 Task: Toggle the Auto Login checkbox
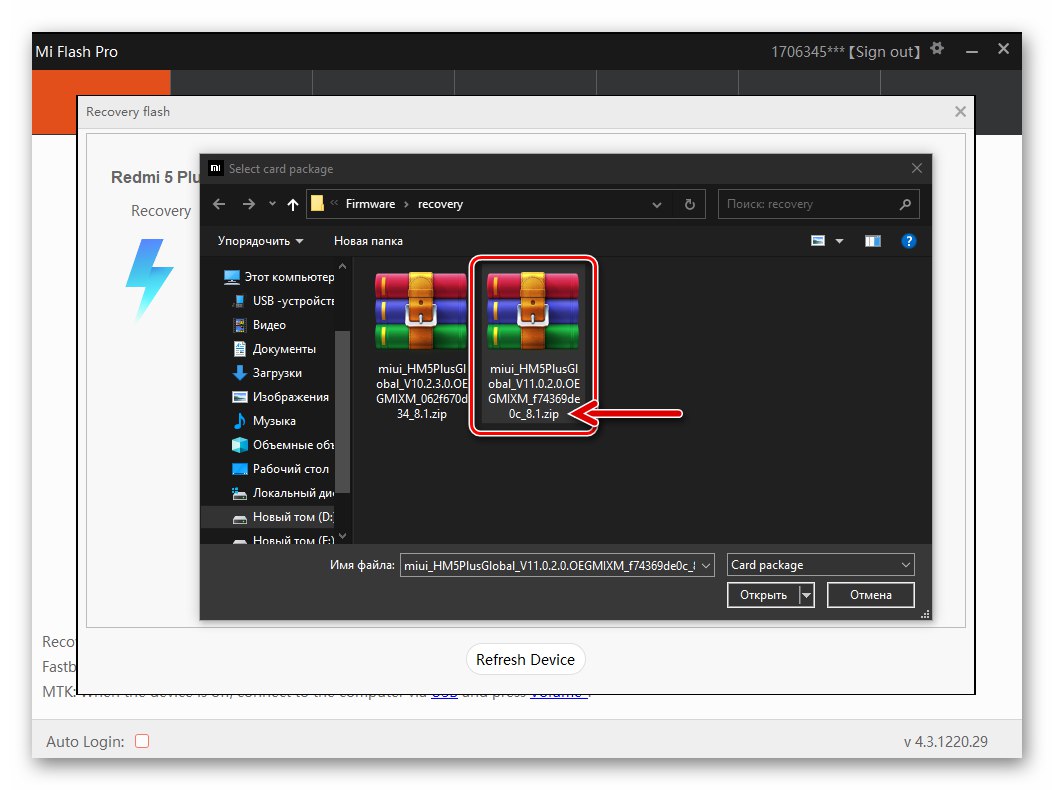pyautogui.click(x=142, y=741)
